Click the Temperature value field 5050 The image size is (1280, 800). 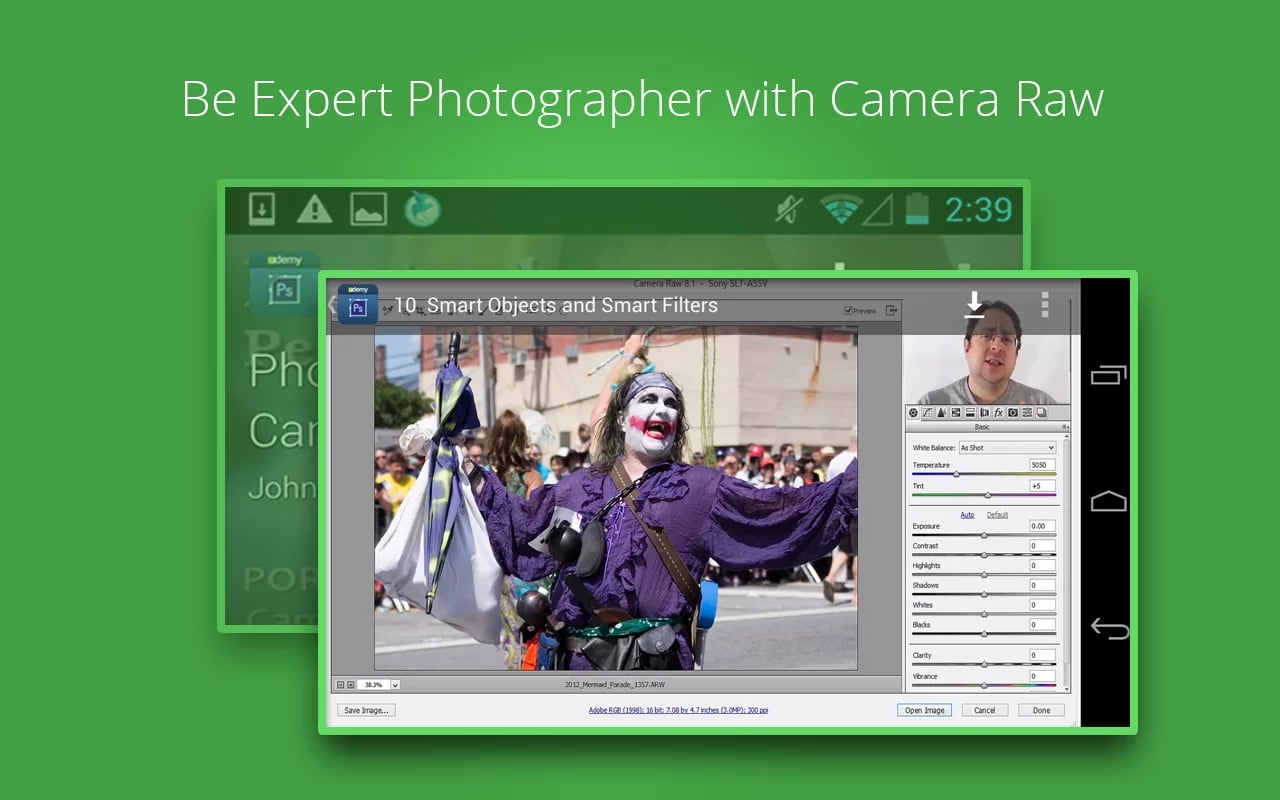click(x=1043, y=465)
